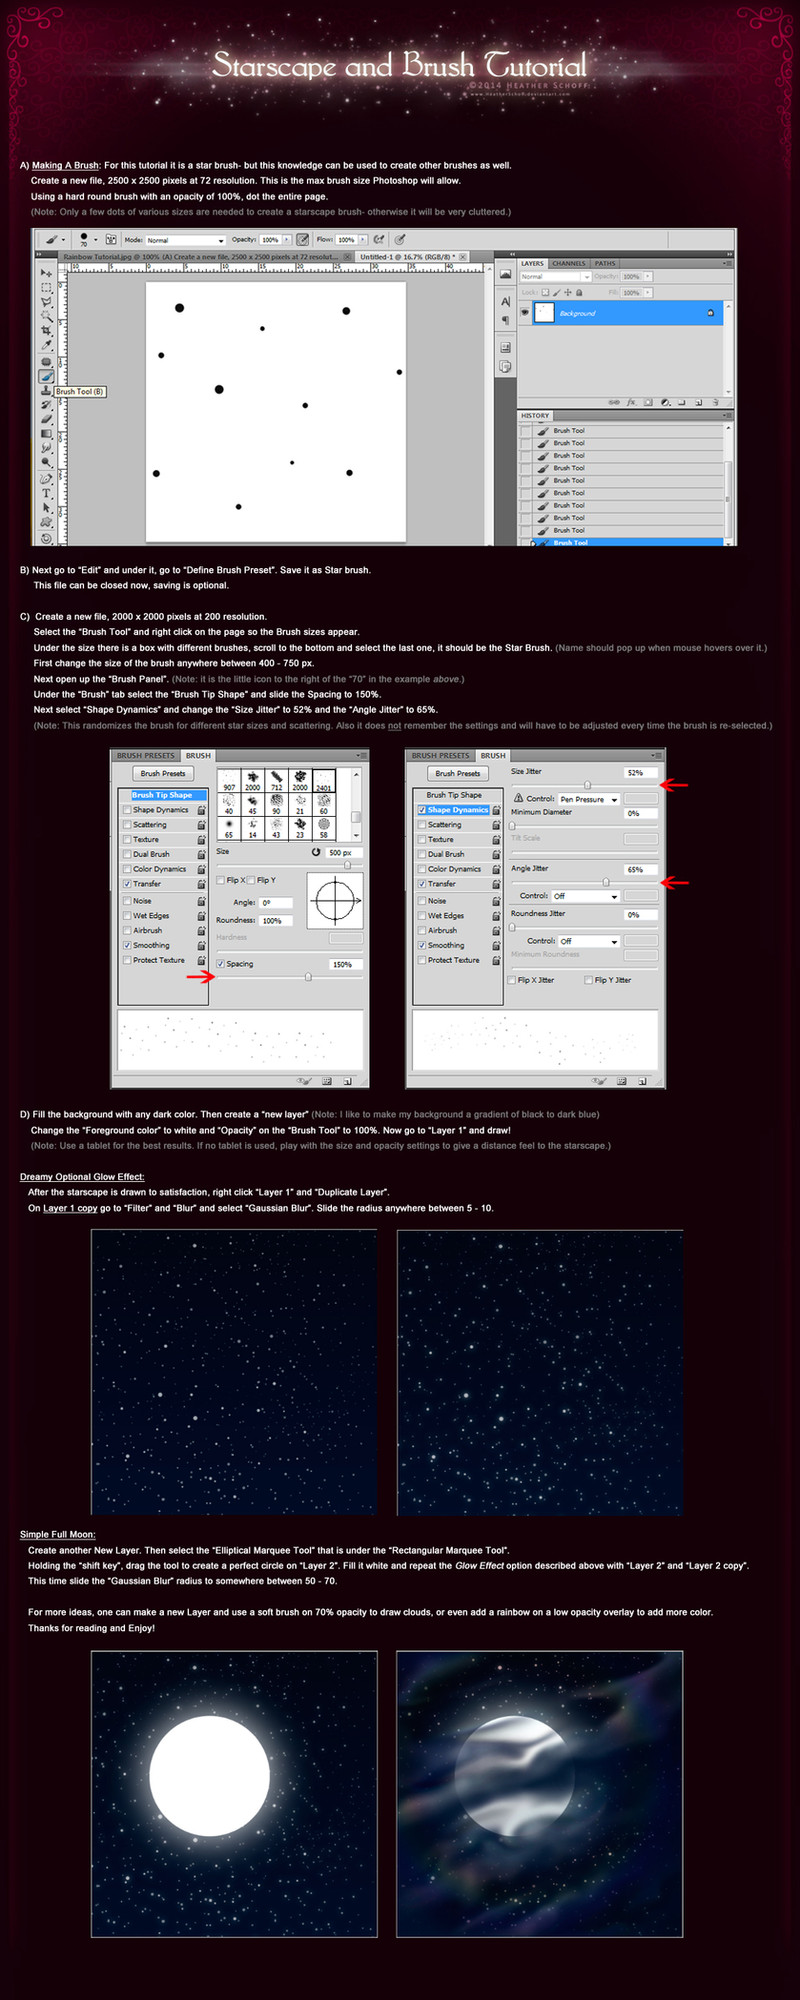Select the Clone Stamp tool

46,391
